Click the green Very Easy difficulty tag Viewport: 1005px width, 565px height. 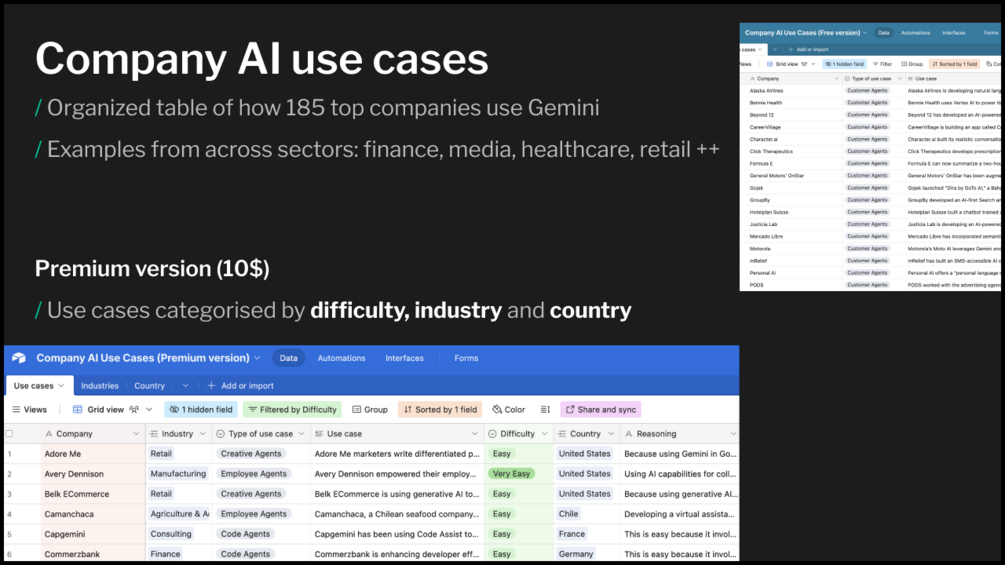click(x=511, y=474)
